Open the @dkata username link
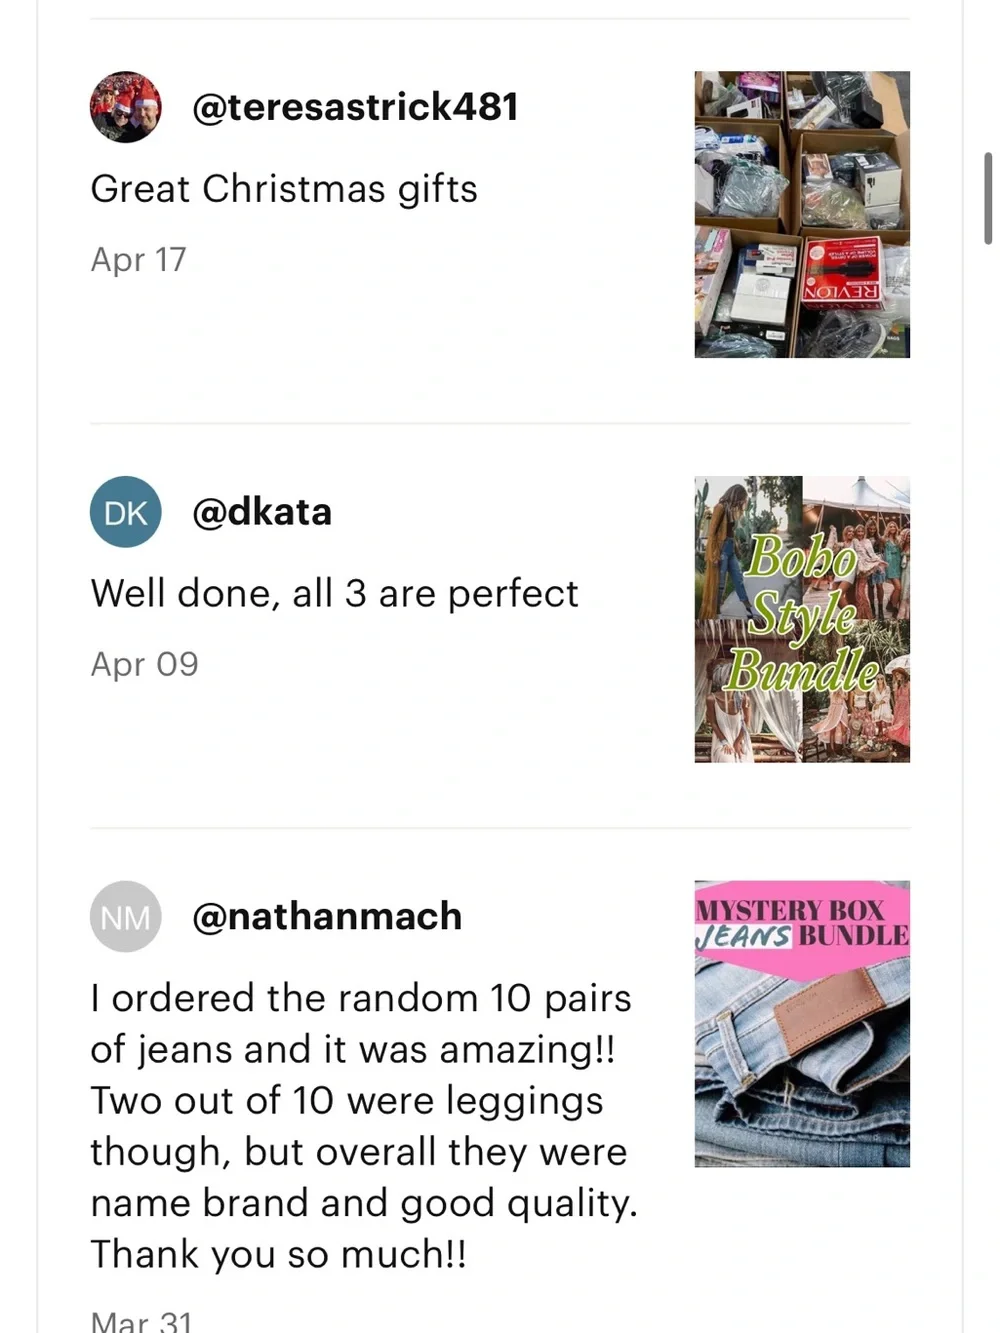Image resolution: width=1000 pixels, height=1333 pixels. 262,512
